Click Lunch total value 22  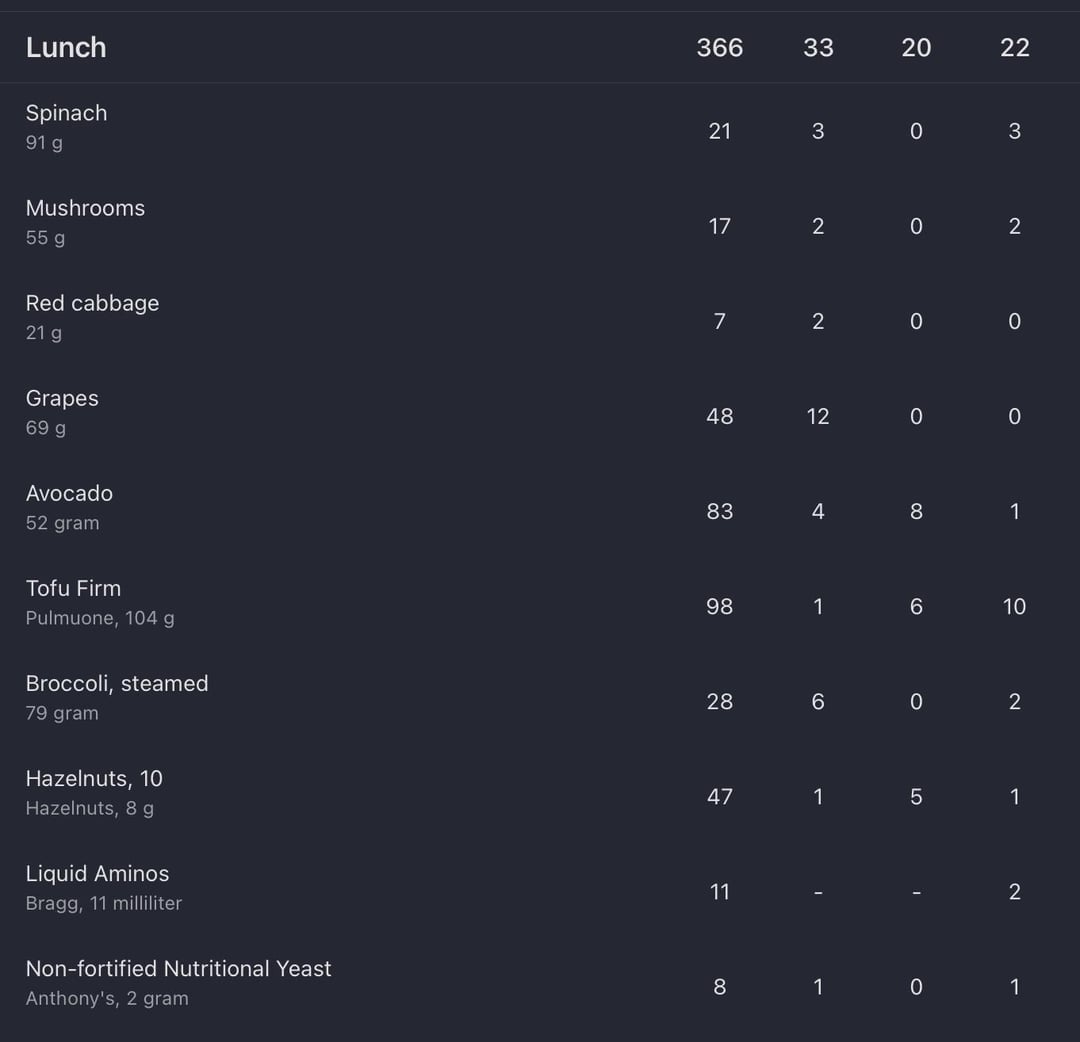point(1014,47)
